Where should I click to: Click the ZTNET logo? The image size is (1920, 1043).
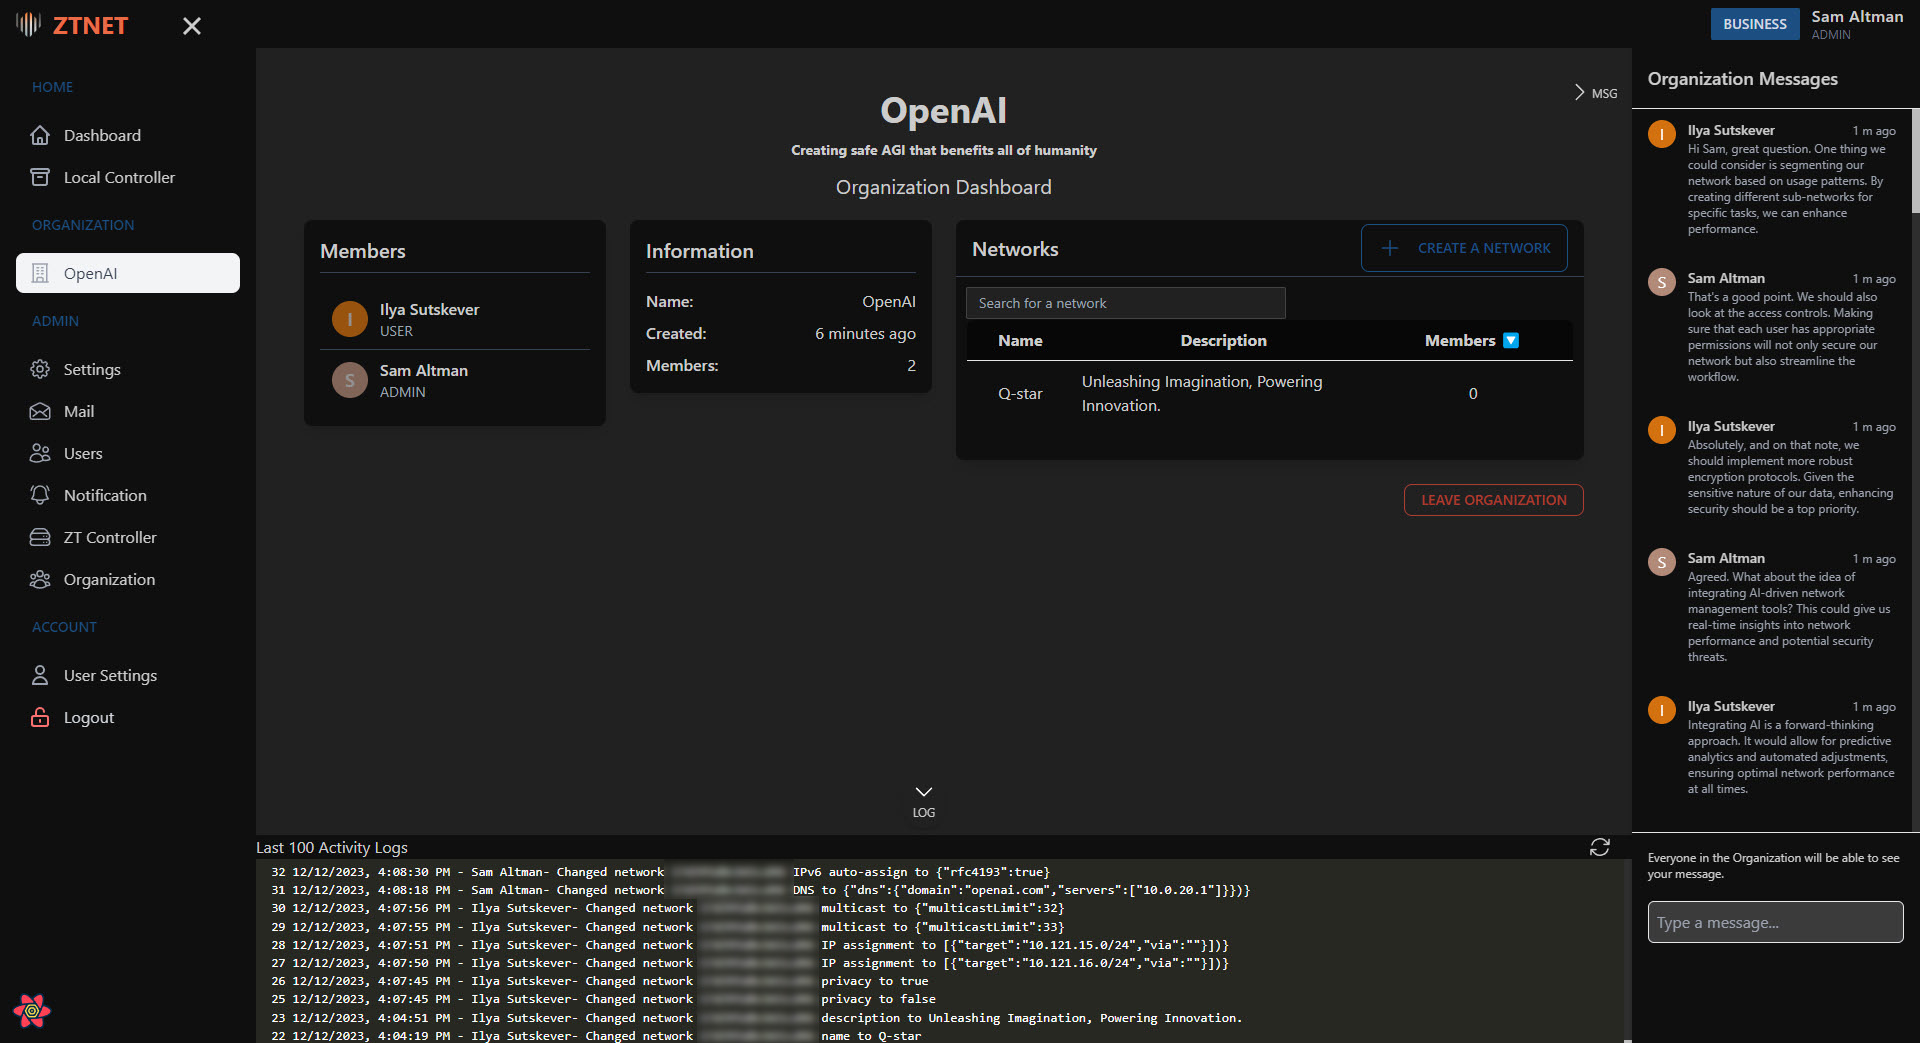tap(71, 25)
